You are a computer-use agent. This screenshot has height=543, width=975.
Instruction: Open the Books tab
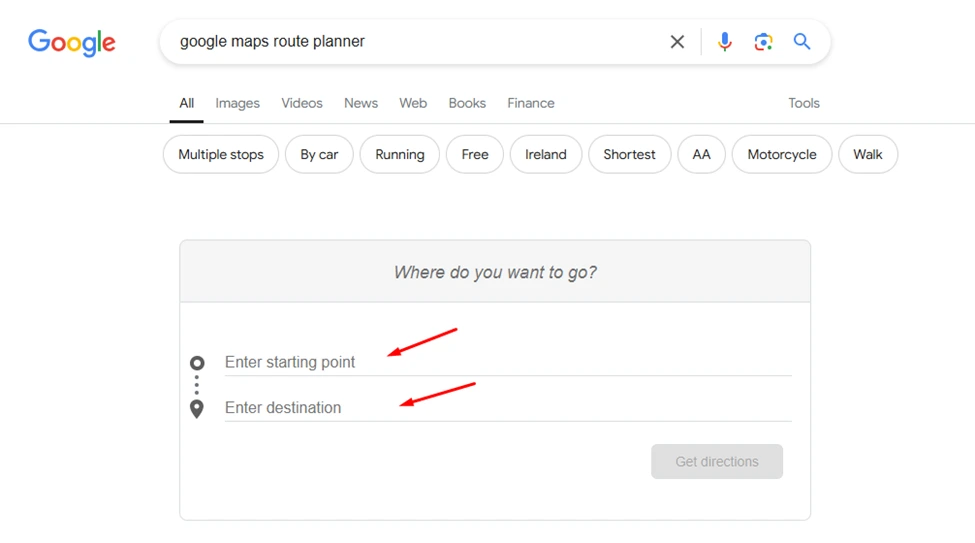click(x=467, y=103)
